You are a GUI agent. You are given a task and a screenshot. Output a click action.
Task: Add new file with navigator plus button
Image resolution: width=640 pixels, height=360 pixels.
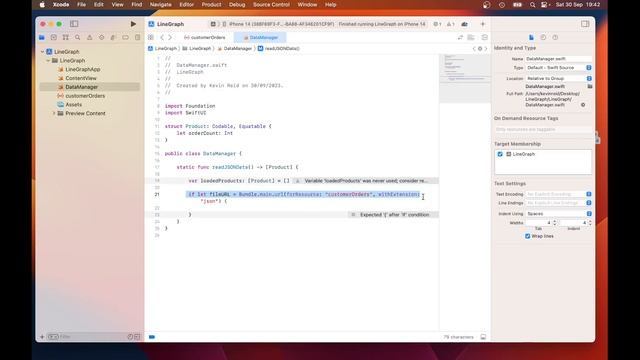tap(42, 337)
